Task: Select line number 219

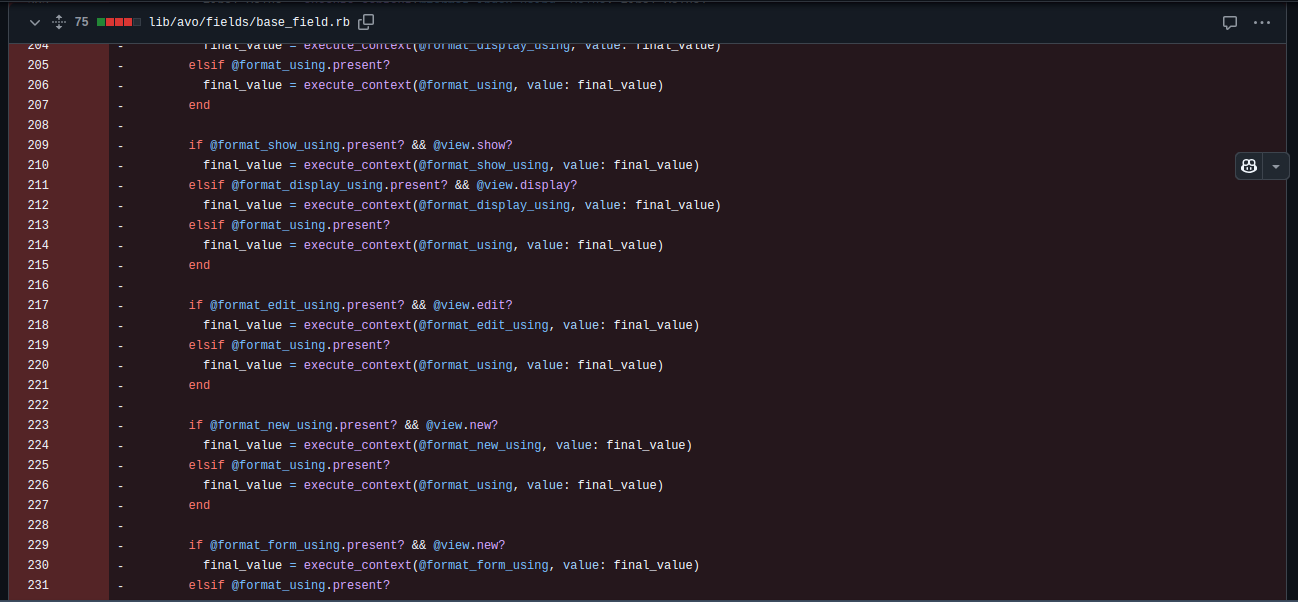Action: (x=38, y=345)
